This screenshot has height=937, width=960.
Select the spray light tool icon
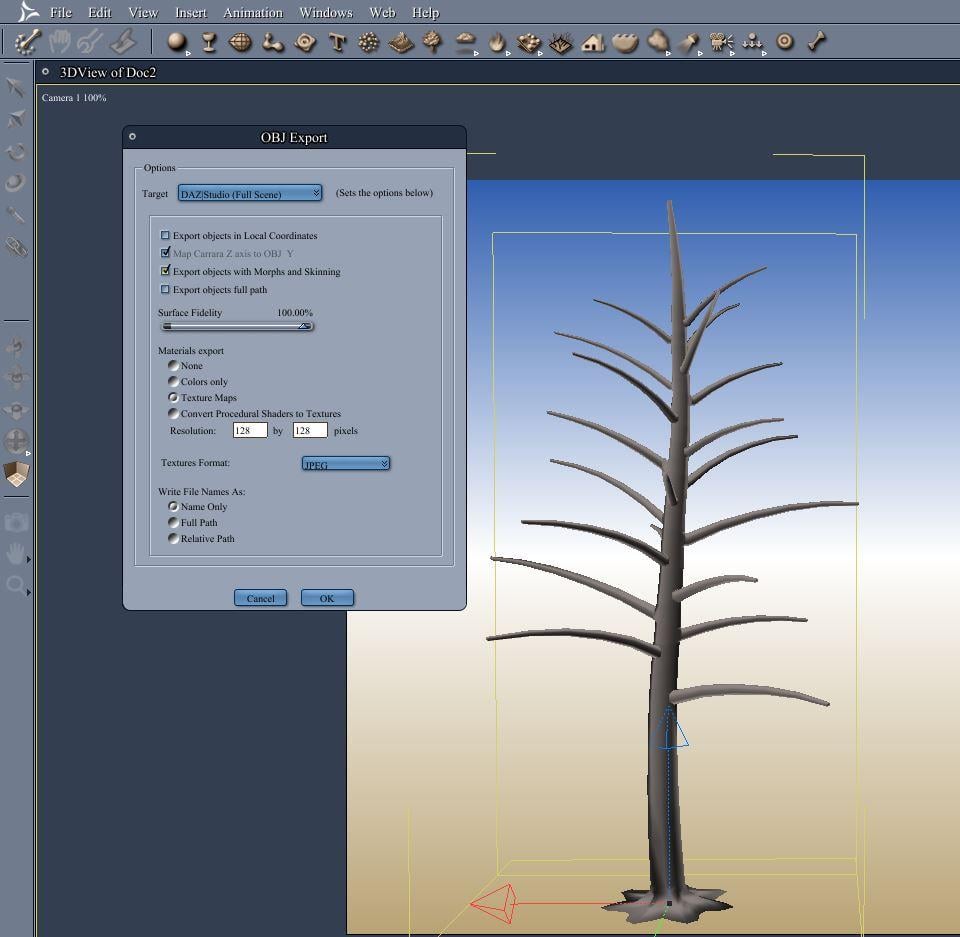tap(688, 42)
